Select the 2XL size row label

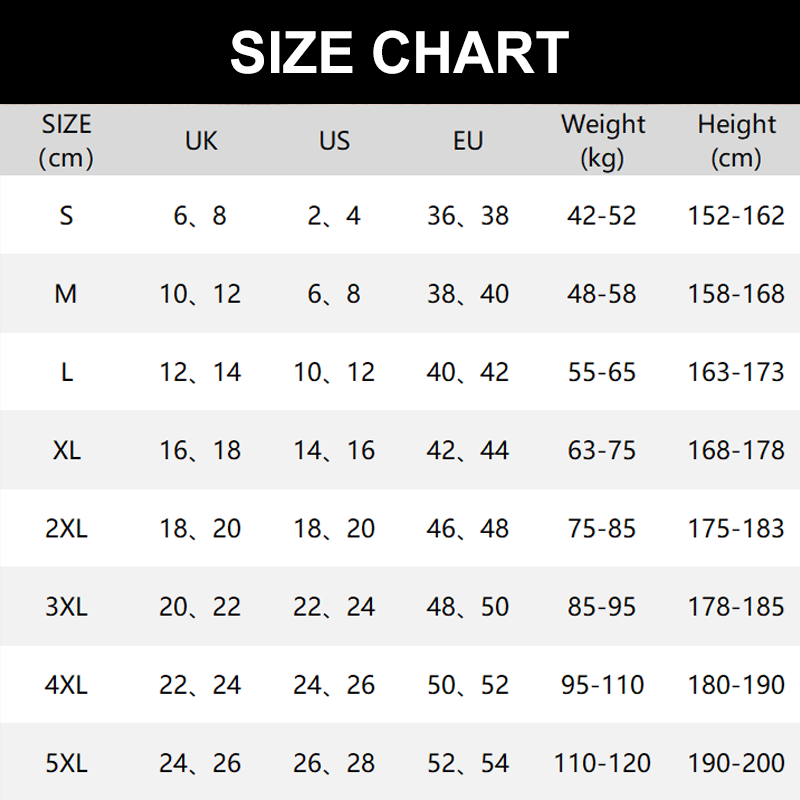(66, 528)
